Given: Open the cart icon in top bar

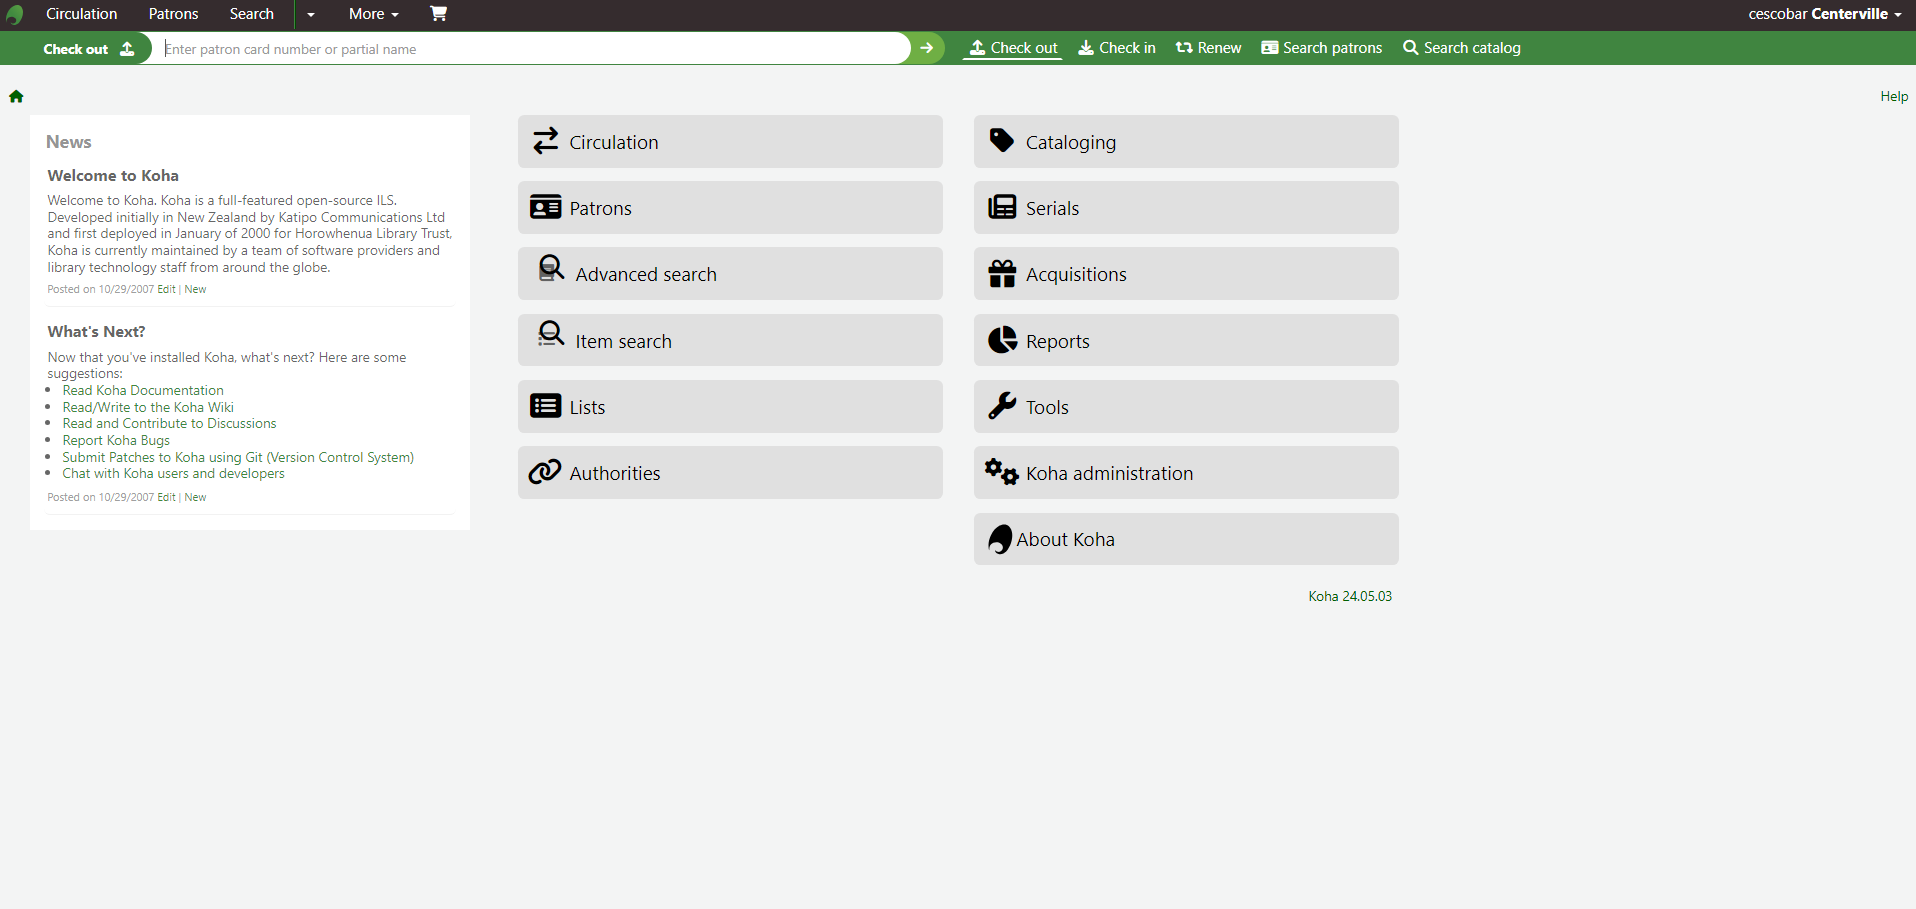Looking at the screenshot, I should pyautogui.click(x=438, y=14).
